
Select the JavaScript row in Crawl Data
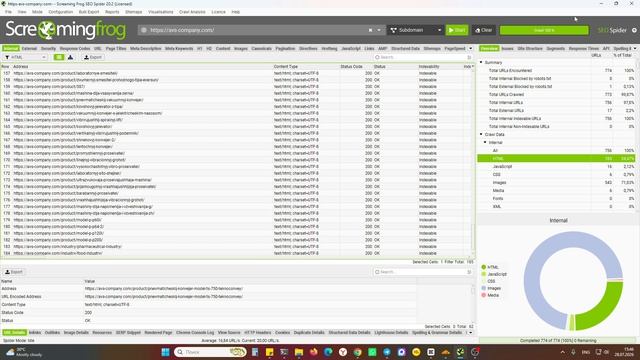coord(557,167)
